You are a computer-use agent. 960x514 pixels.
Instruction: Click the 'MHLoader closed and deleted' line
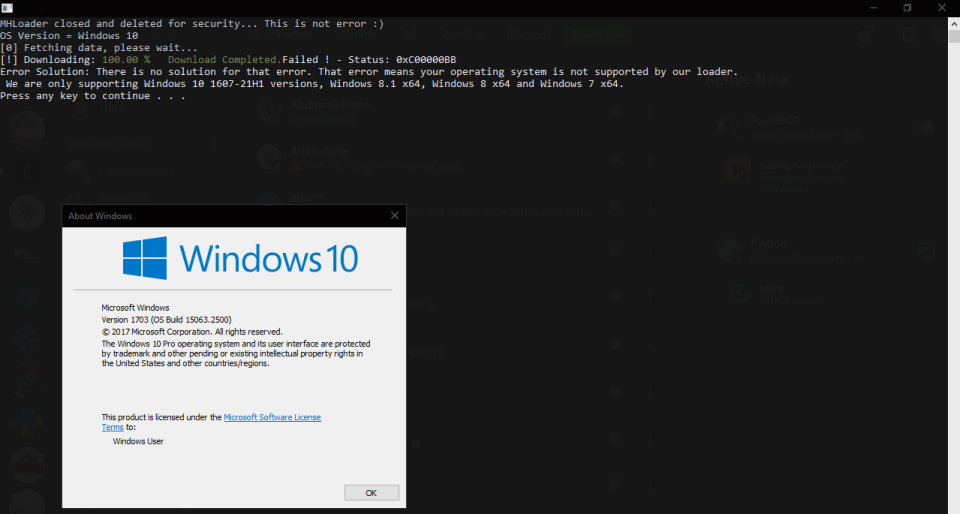(x=192, y=23)
